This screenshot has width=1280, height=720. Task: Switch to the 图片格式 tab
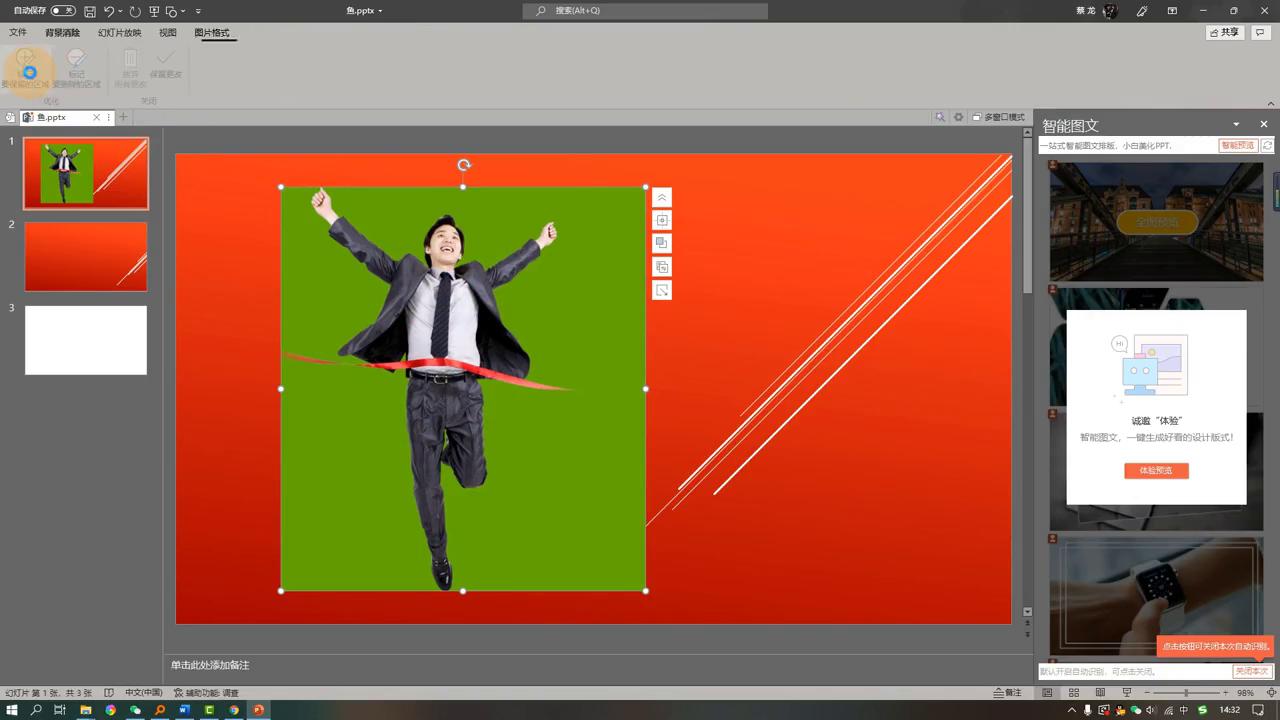[x=211, y=33]
